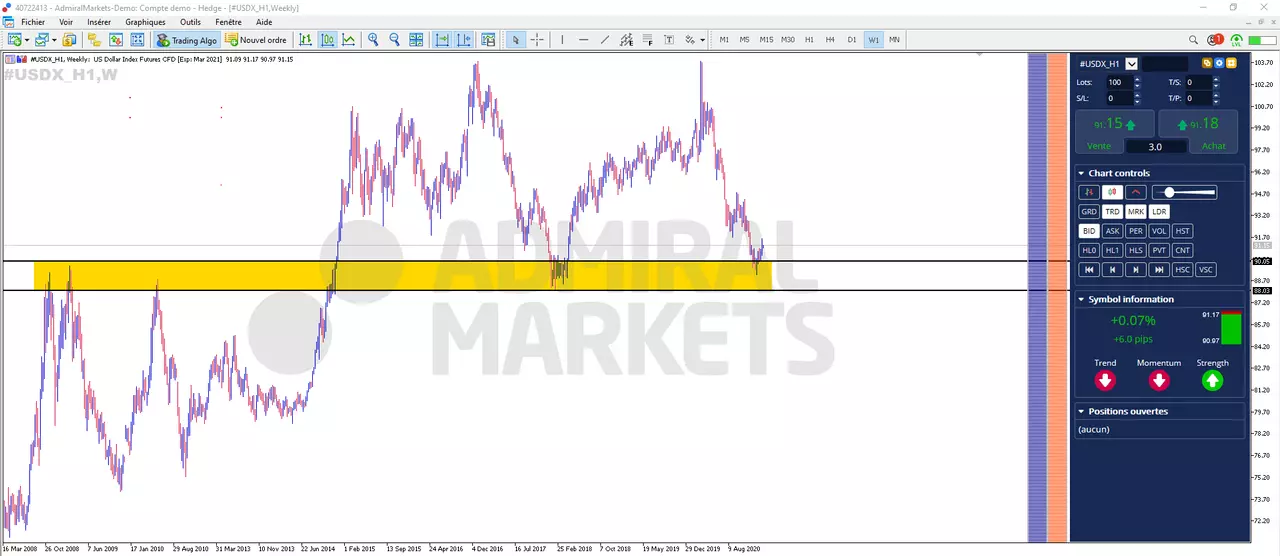Viewport: 1280px width, 556px height.
Task: Open the Strategy Tester icon
Action: (137, 40)
